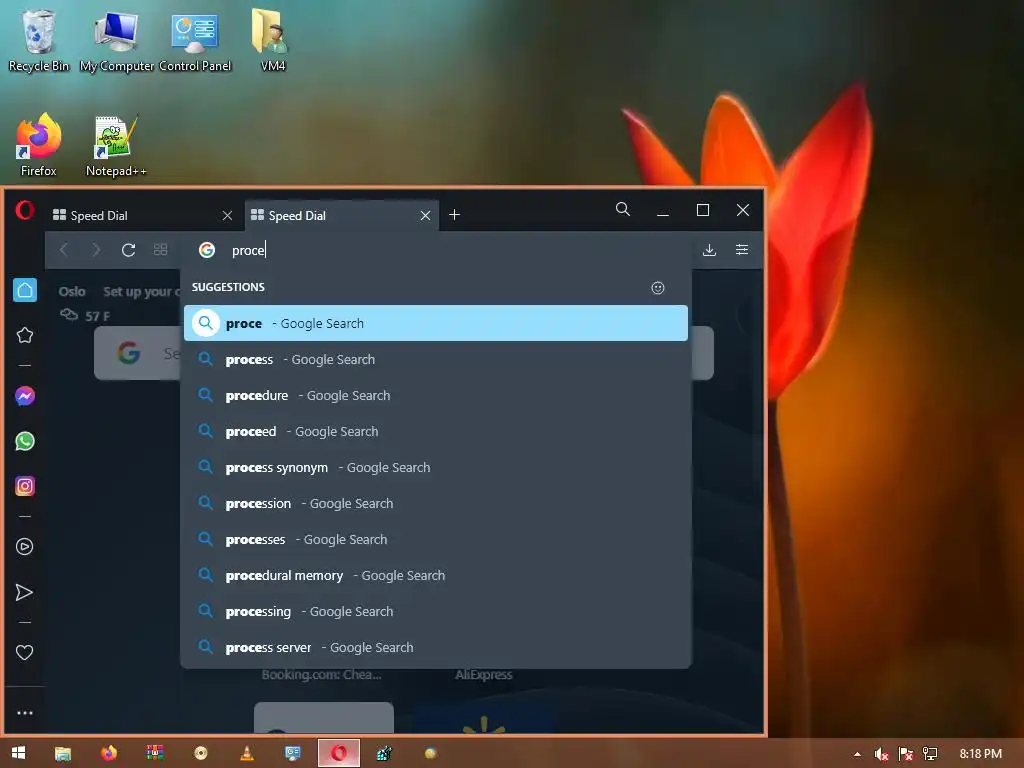The width and height of the screenshot is (1024, 768).
Task: Open Opera Easy Setup sliders icon
Action: tap(742, 250)
